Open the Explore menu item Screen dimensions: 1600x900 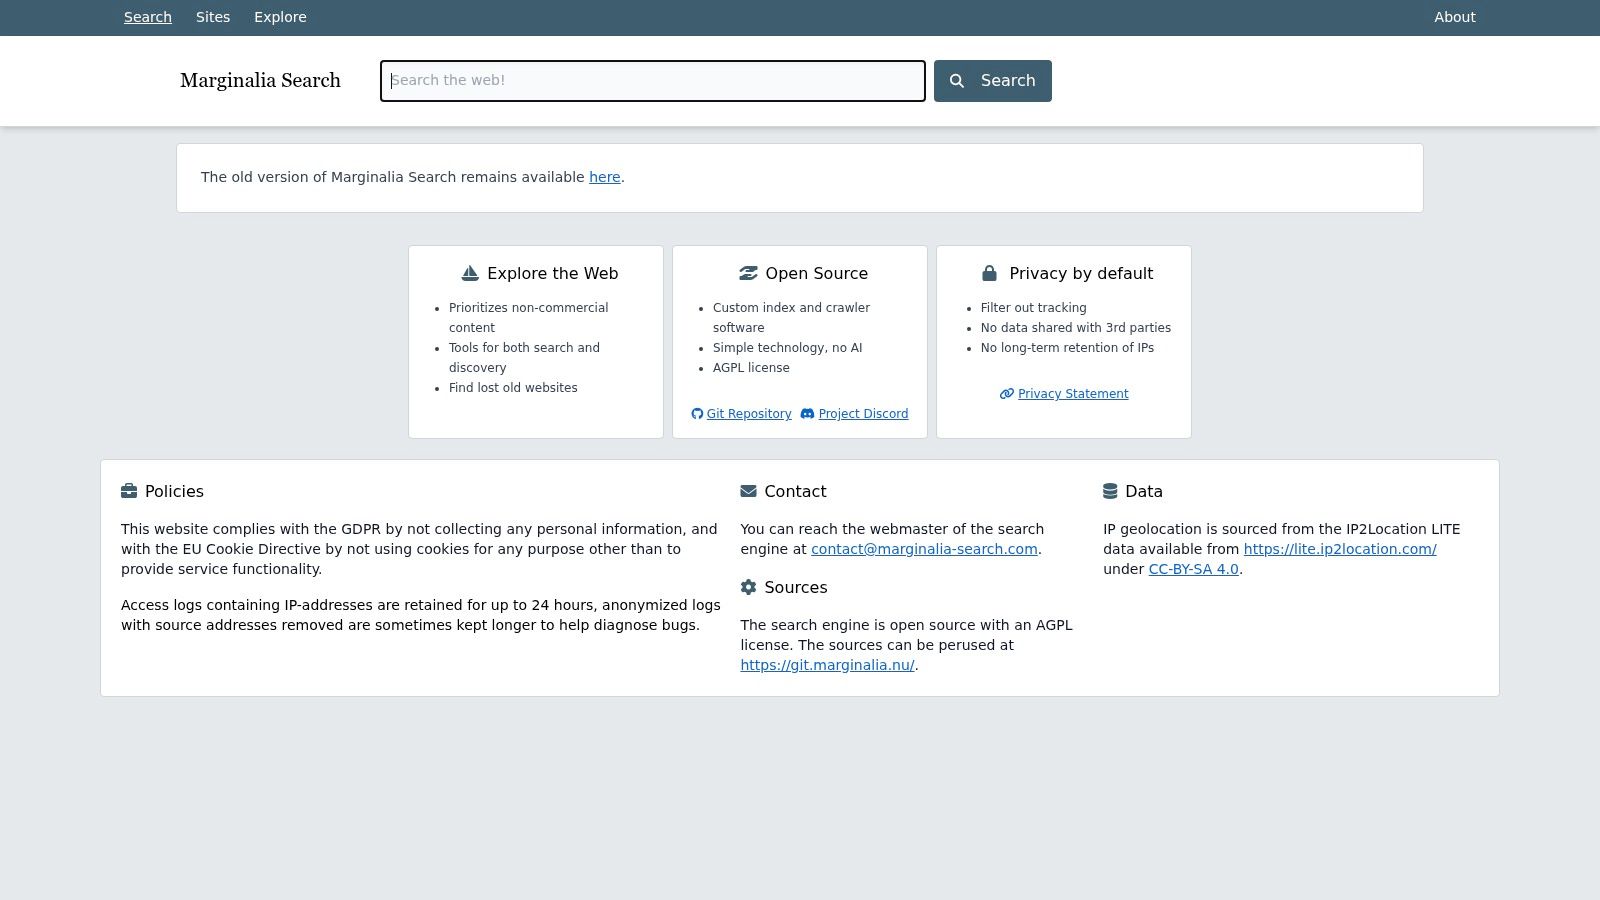coord(280,17)
